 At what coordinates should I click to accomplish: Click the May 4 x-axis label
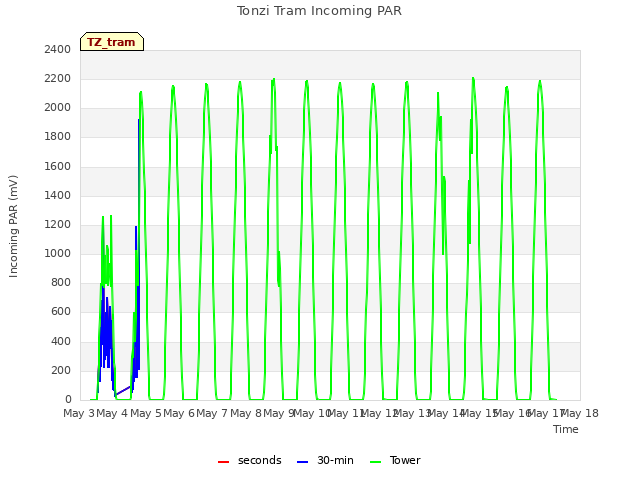point(112,413)
